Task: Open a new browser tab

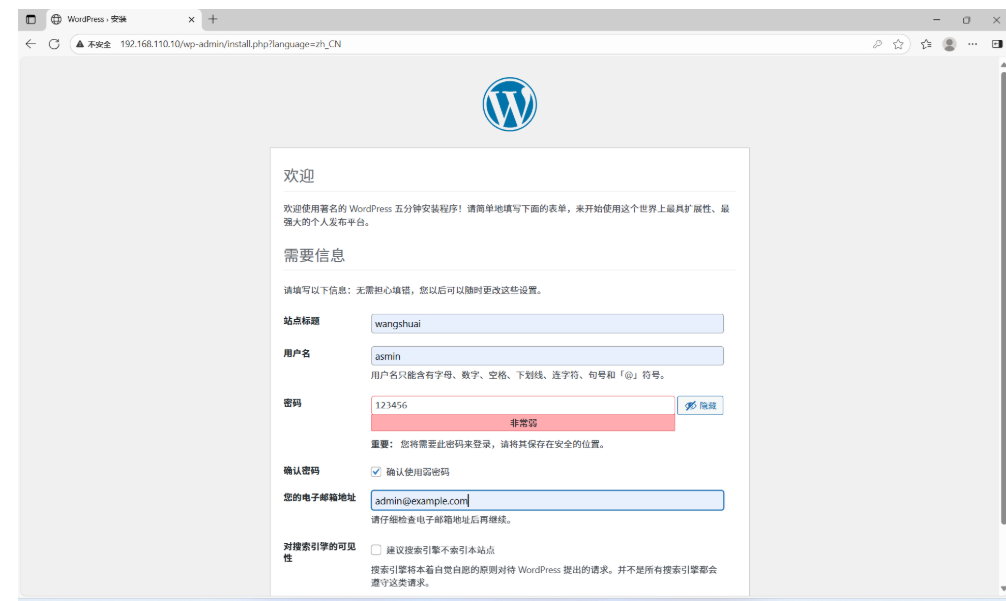Action: 213,19
